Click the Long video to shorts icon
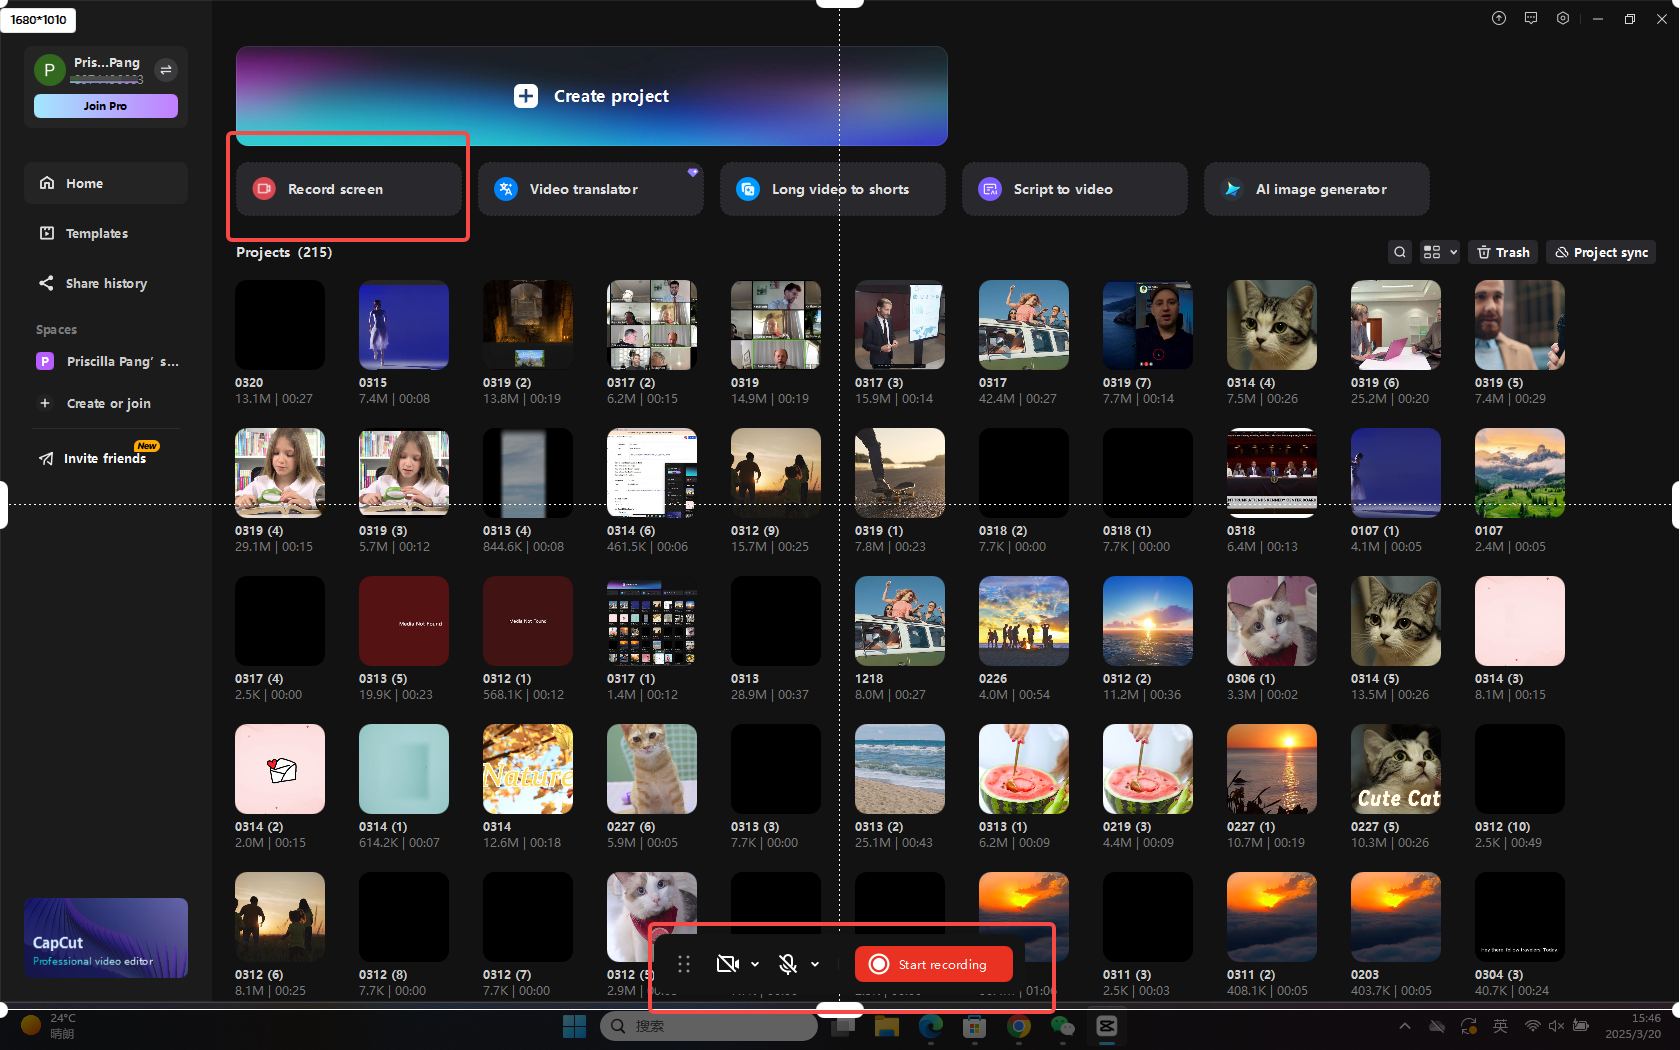Screen dimensions: 1680x1050 pos(748,189)
